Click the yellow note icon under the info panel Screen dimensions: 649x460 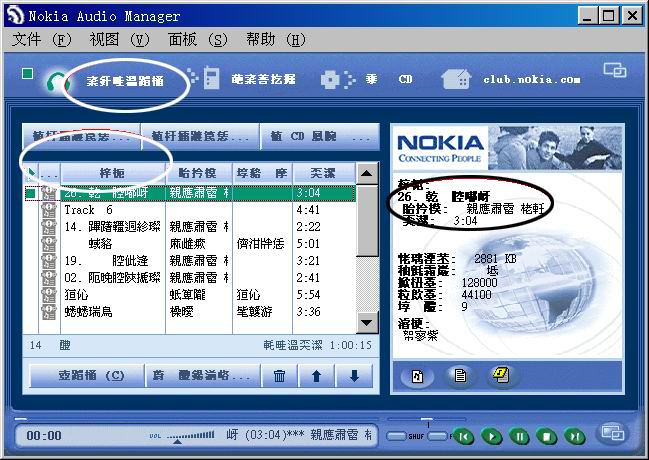pyautogui.click(x=501, y=375)
